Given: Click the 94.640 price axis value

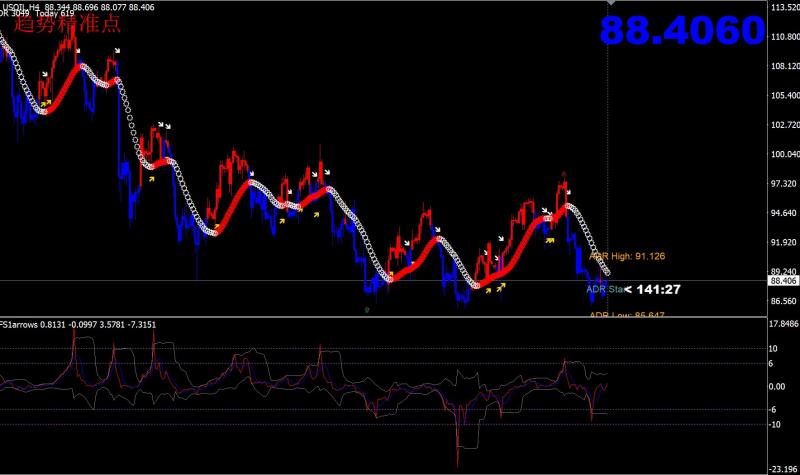Looking at the screenshot, I should coord(783,213).
